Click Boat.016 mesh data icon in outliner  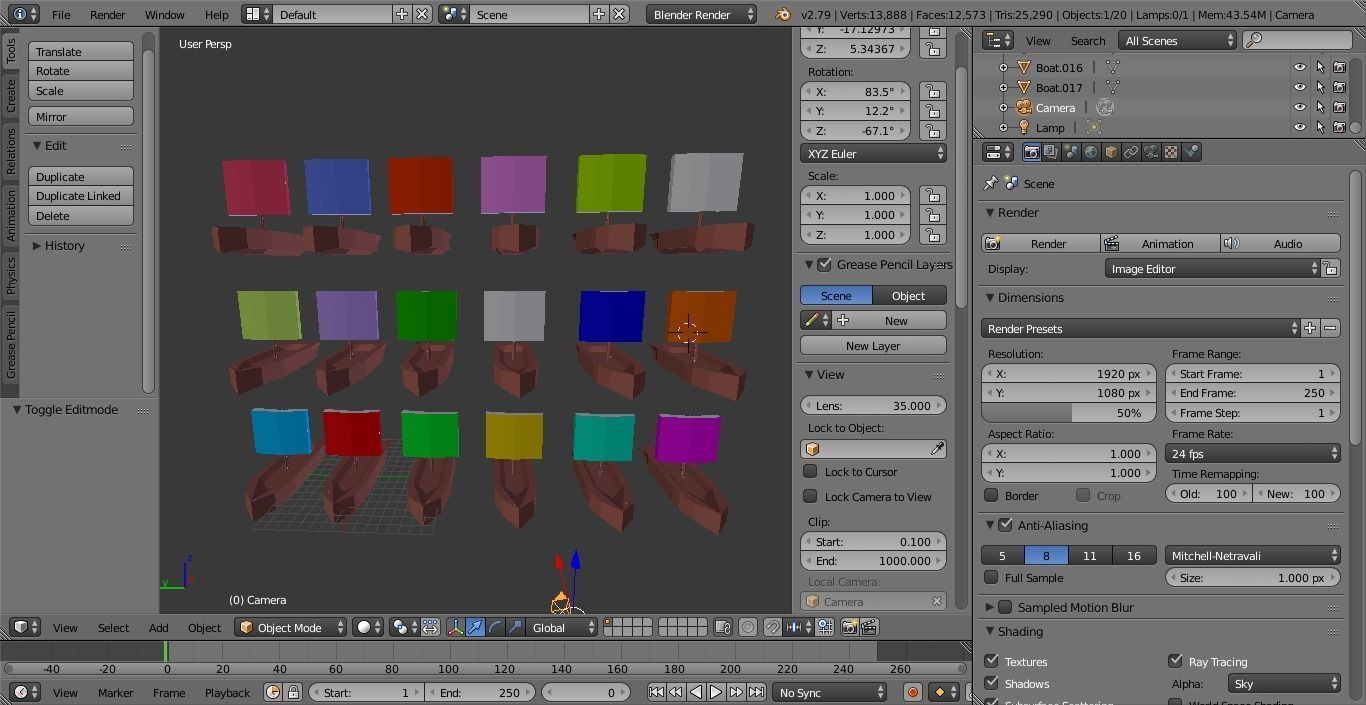click(1112, 67)
